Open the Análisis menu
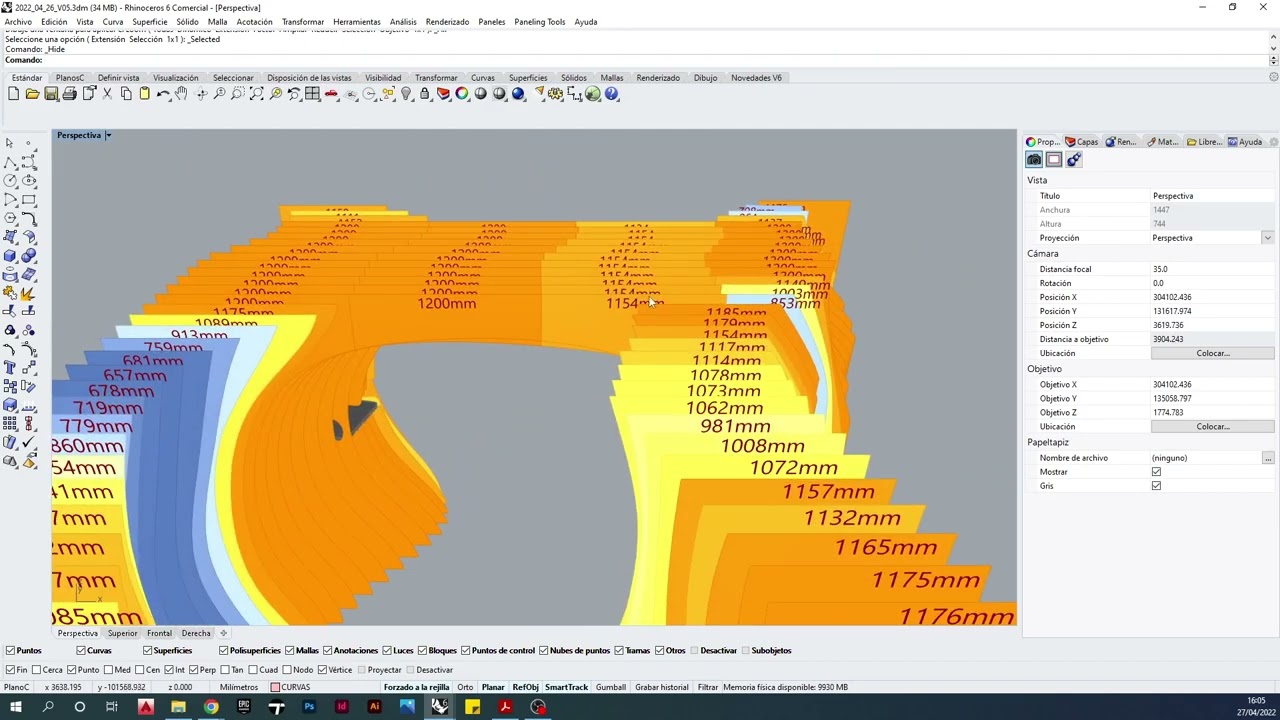The width and height of the screenshot is (1280, 720). 403,22
